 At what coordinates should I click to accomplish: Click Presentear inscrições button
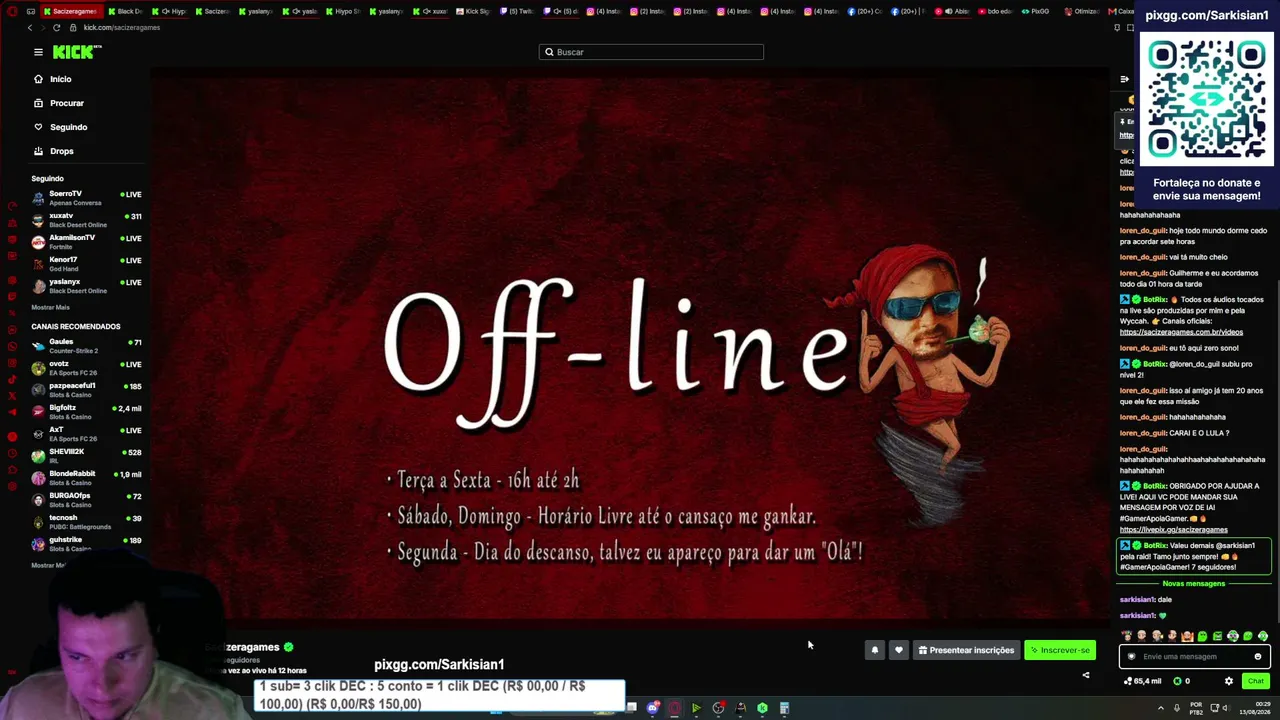966,650
